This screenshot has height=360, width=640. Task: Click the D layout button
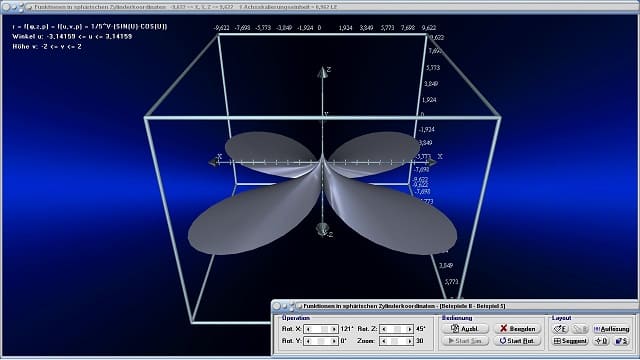tap(601, 341)
